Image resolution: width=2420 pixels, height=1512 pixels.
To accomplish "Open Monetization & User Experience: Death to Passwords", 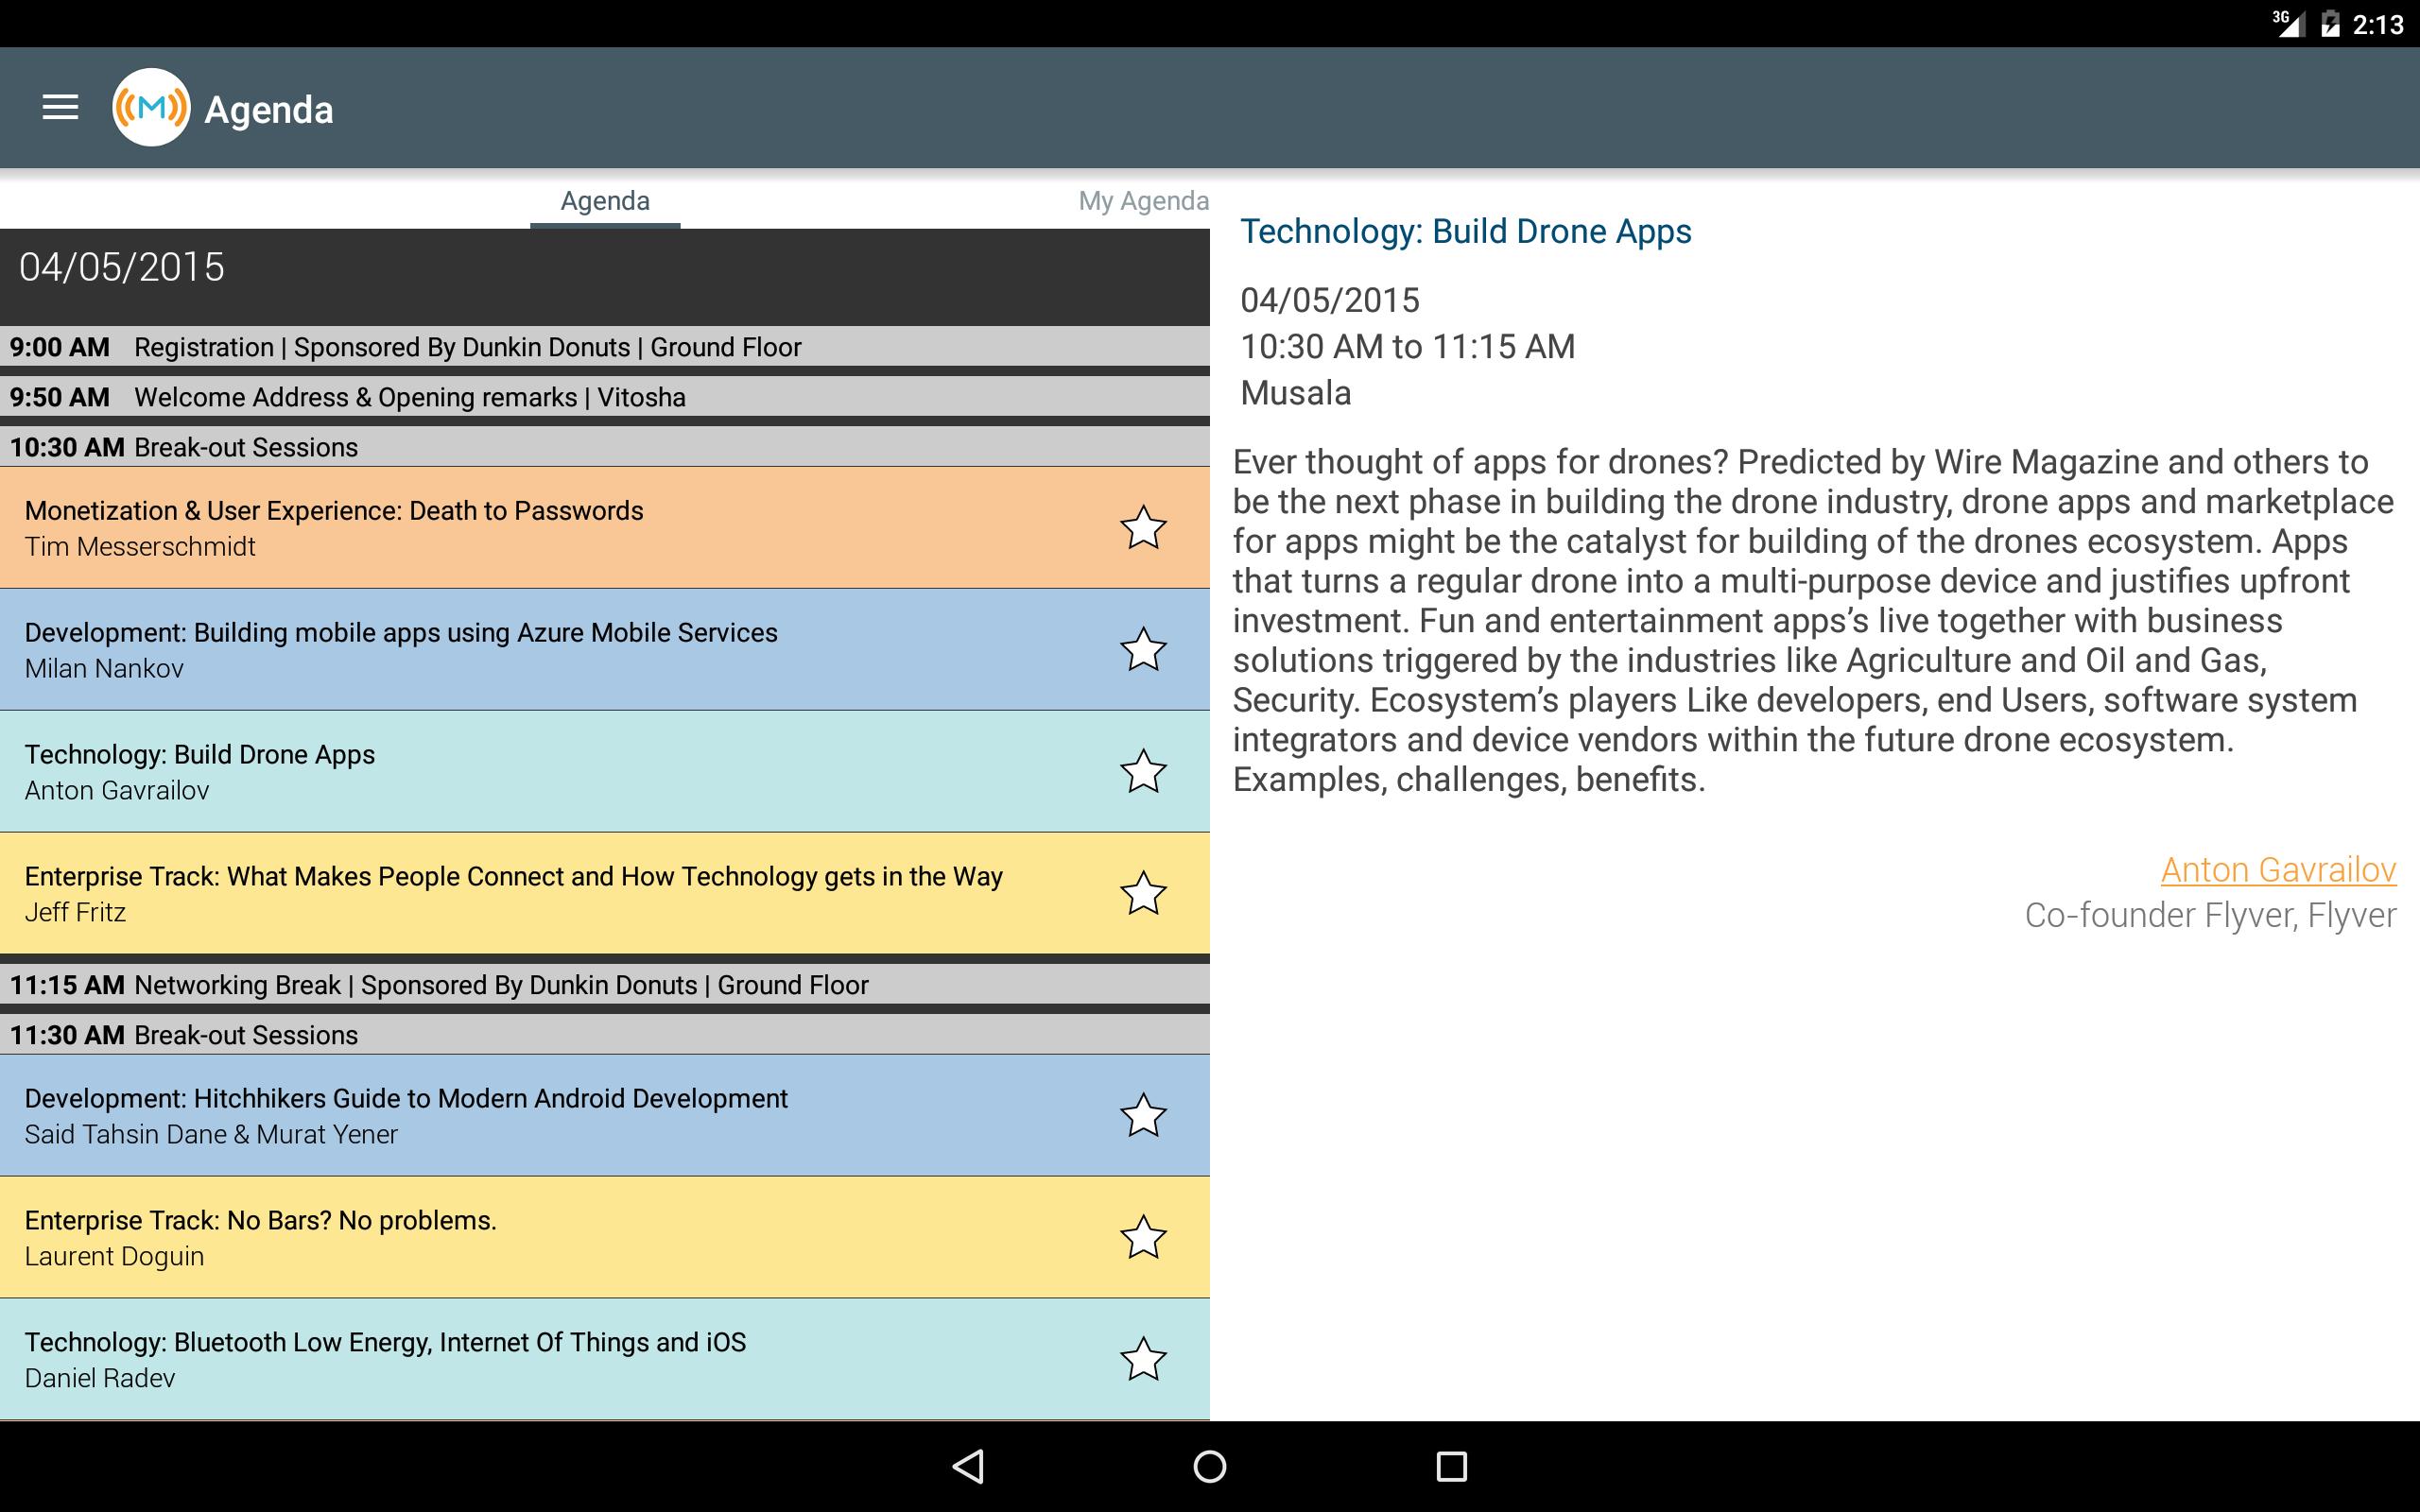I will tap(605, 528).
